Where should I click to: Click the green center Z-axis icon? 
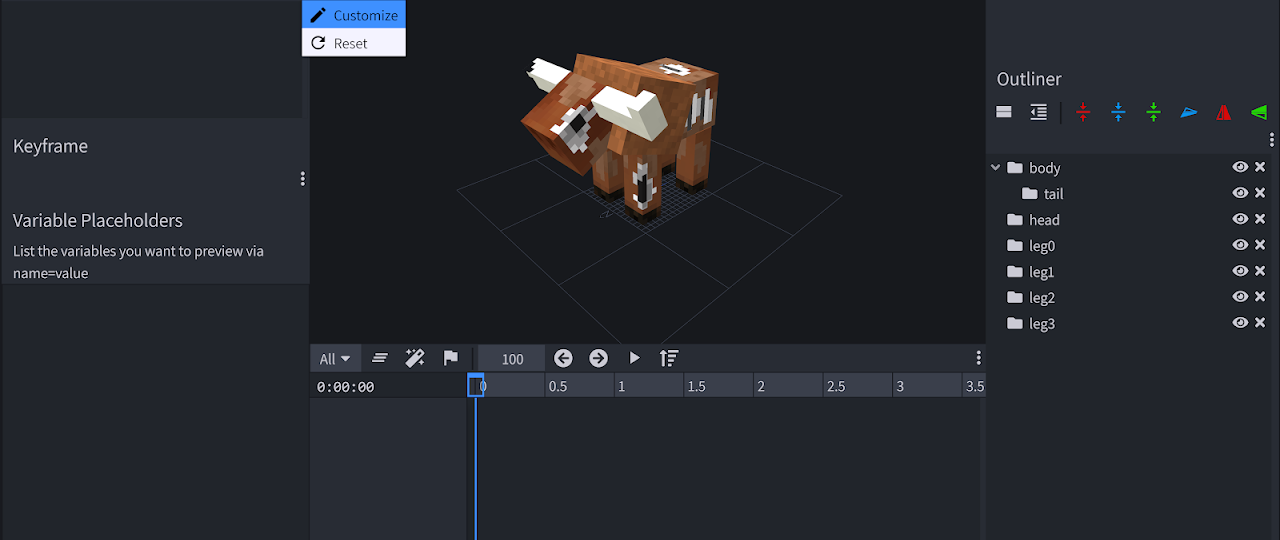(1153, 113)
